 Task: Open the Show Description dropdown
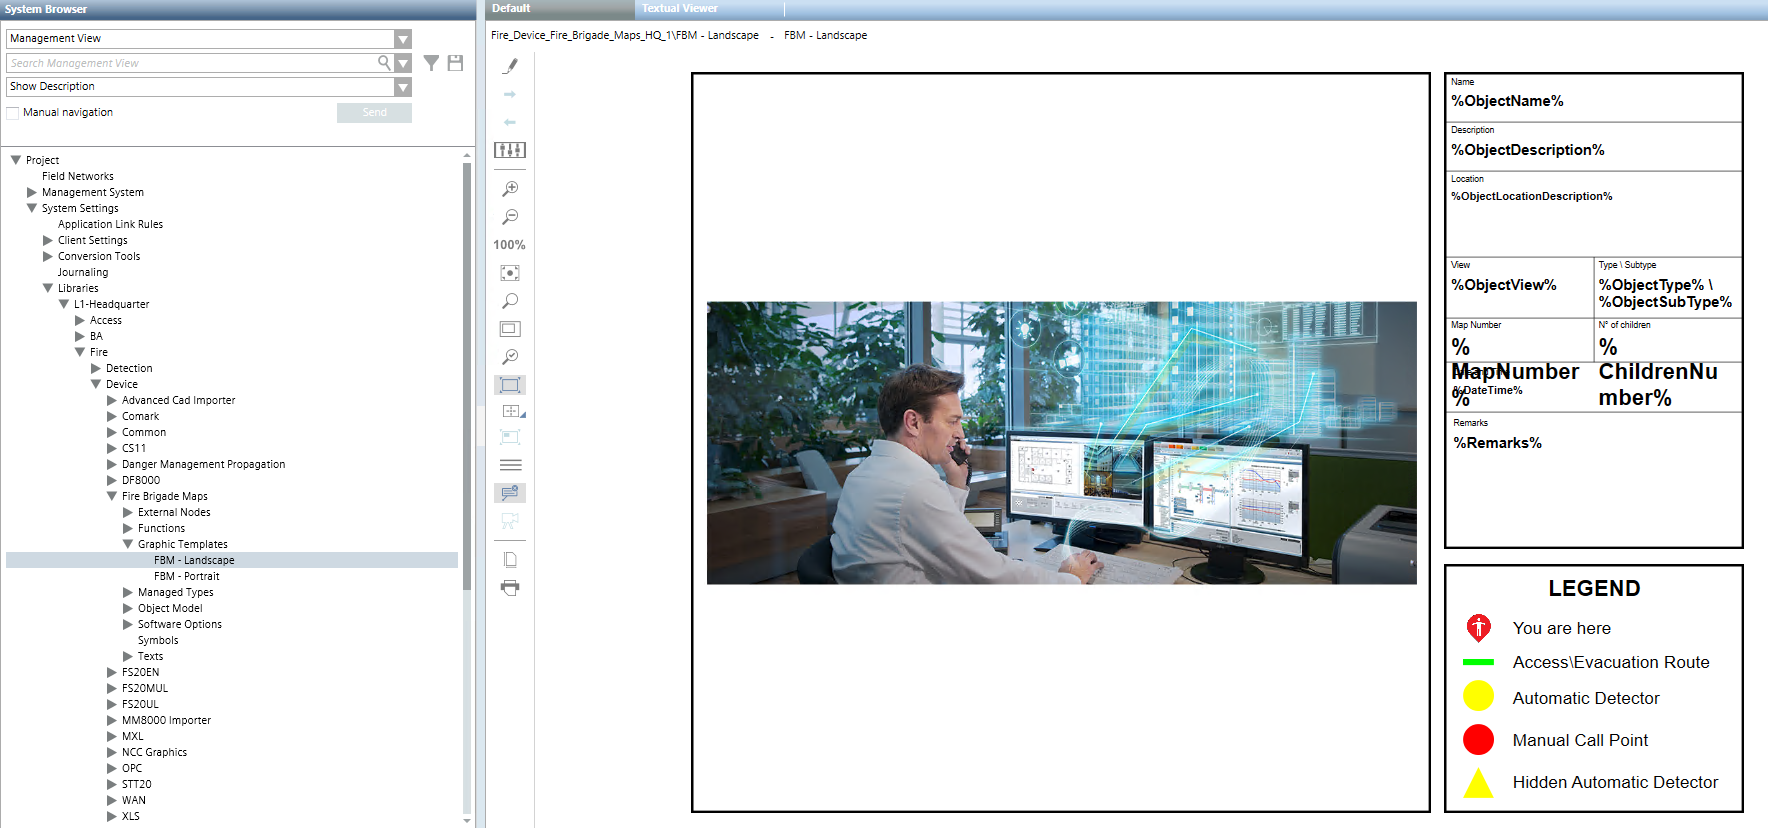402,87
